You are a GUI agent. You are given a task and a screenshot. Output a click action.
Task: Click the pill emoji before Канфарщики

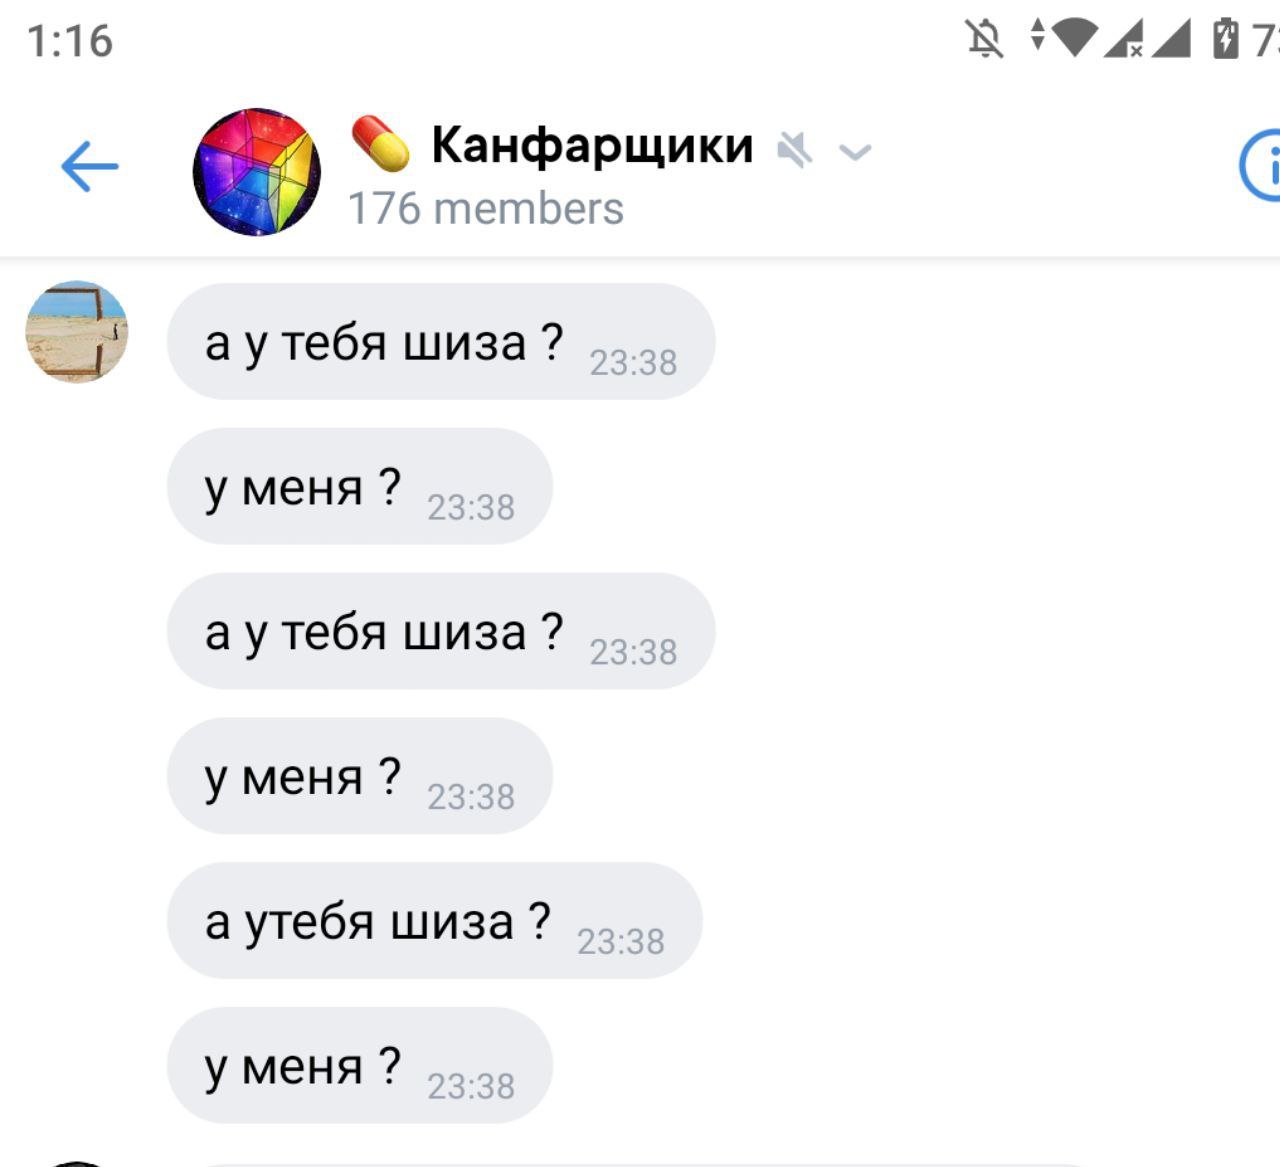tap(380, 143)
